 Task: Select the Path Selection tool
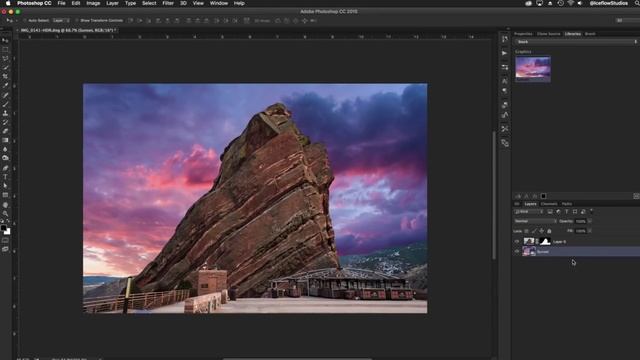click(5, 186)
